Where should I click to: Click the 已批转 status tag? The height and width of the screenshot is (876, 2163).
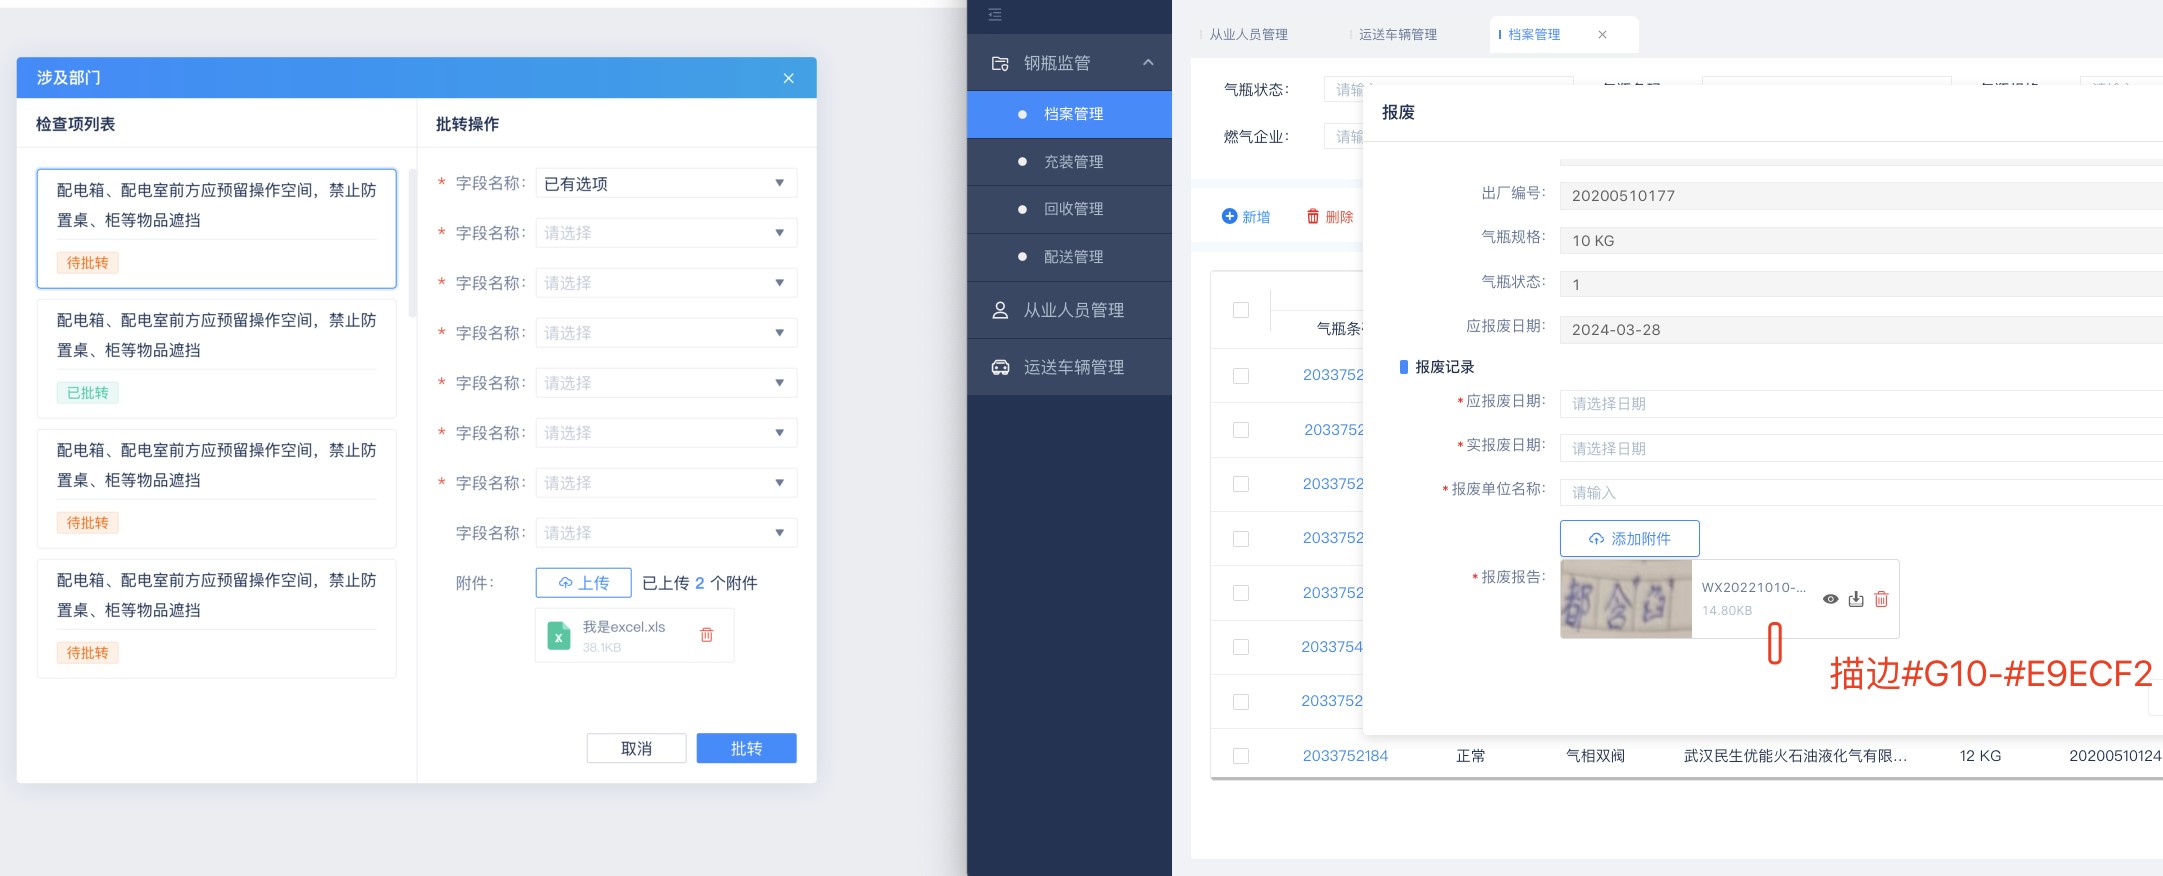(88, 393)
